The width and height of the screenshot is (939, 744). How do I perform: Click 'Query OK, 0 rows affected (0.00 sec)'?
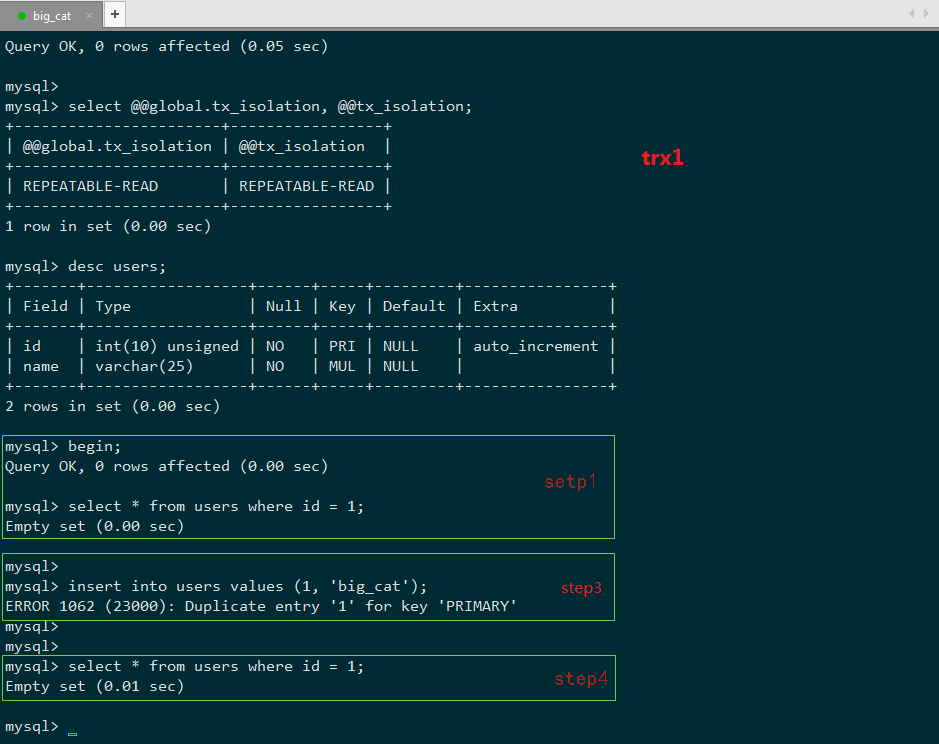[x=166, y=467]
